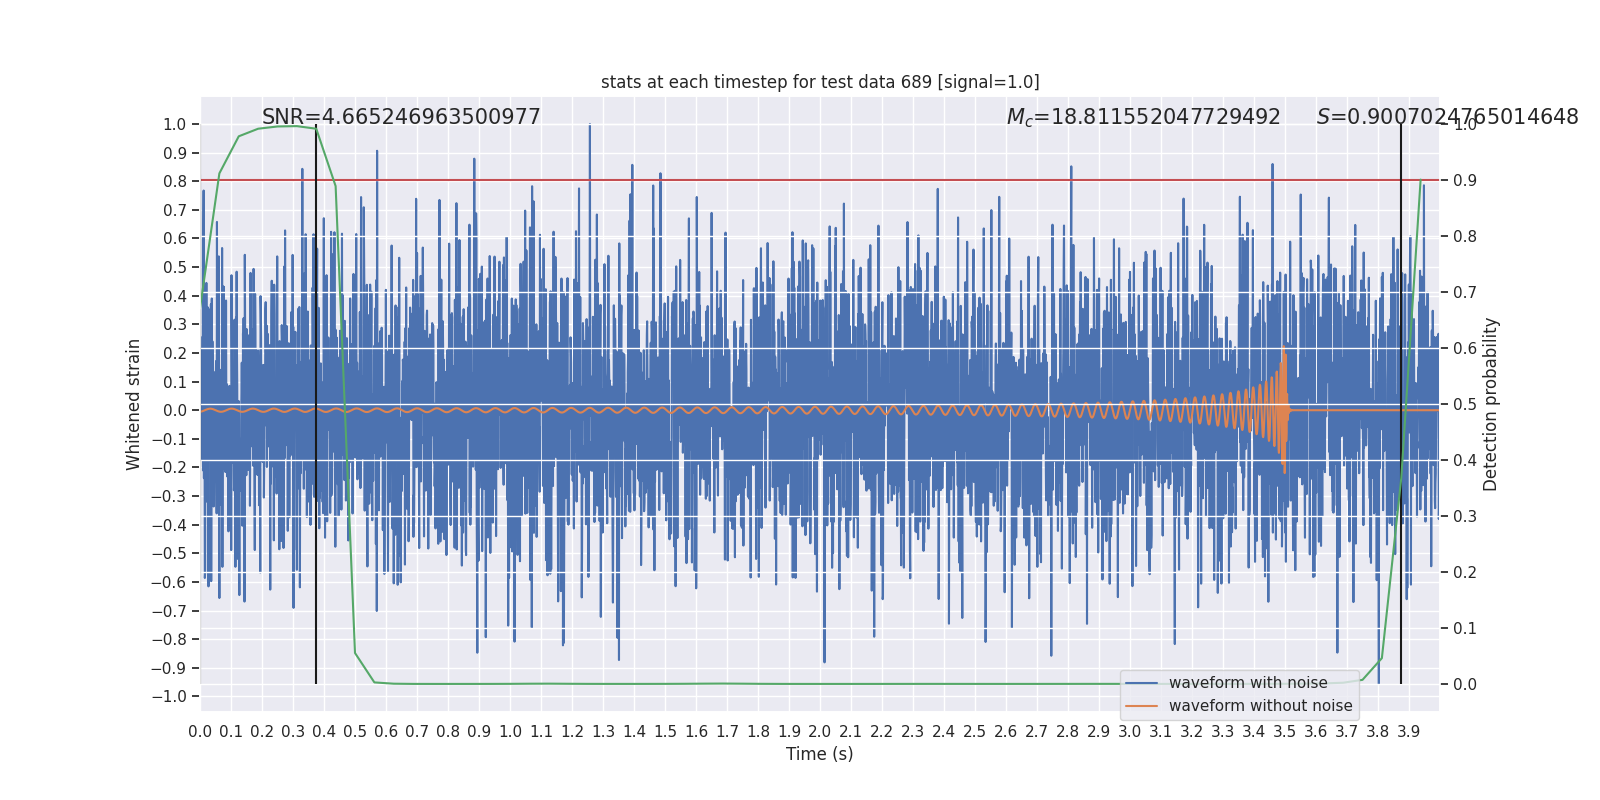Select the Mc=18.811552047729492 annotation

[1143, 117]
